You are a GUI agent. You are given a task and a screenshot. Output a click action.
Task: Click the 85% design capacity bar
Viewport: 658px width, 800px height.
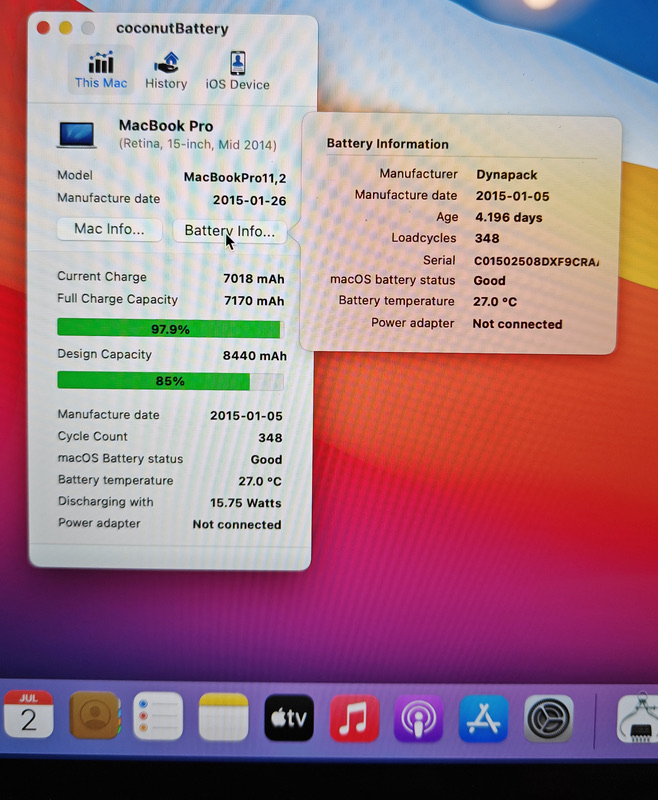[170, 381]
